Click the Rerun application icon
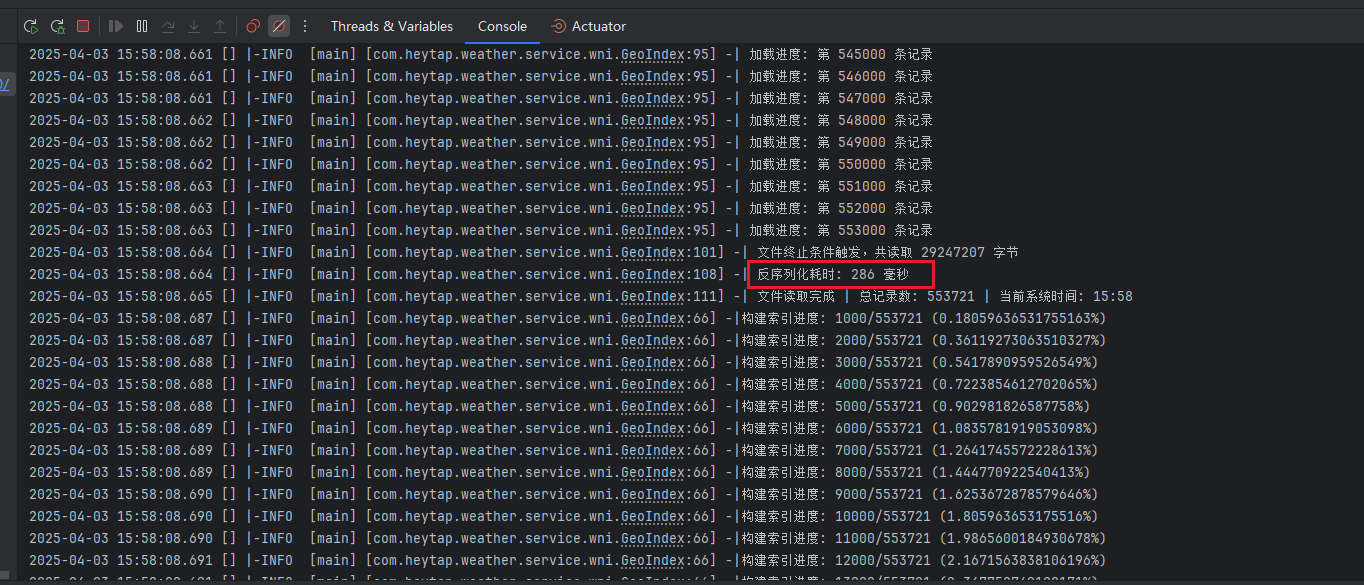Screen dimensions: 1364x585 31,26
